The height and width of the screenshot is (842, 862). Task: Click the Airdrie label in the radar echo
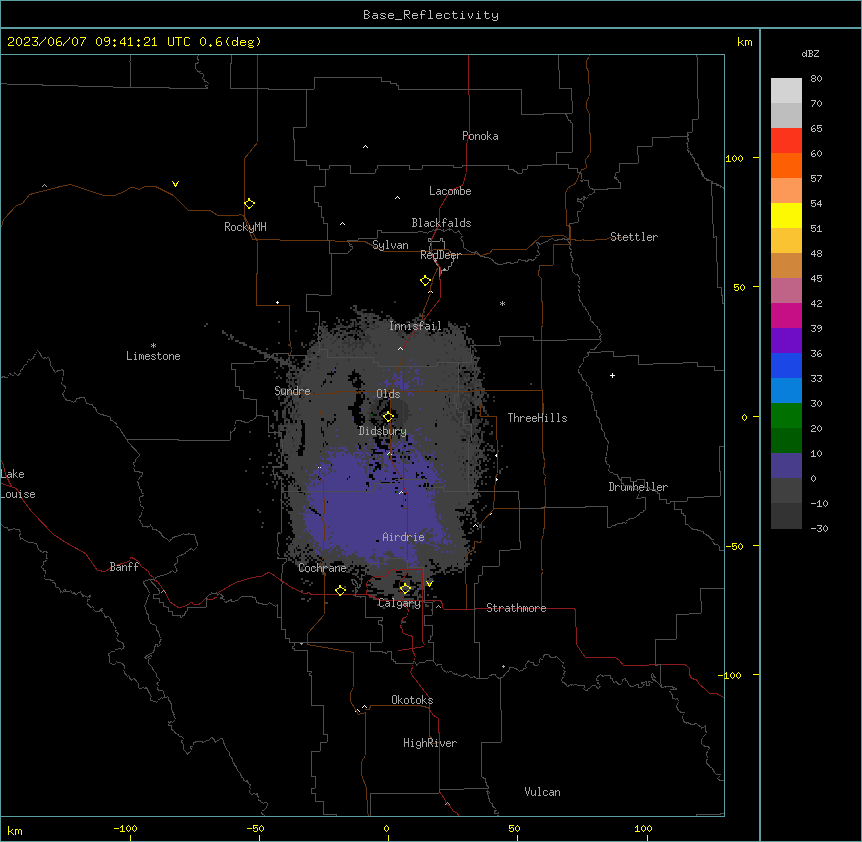click(403, 537)
